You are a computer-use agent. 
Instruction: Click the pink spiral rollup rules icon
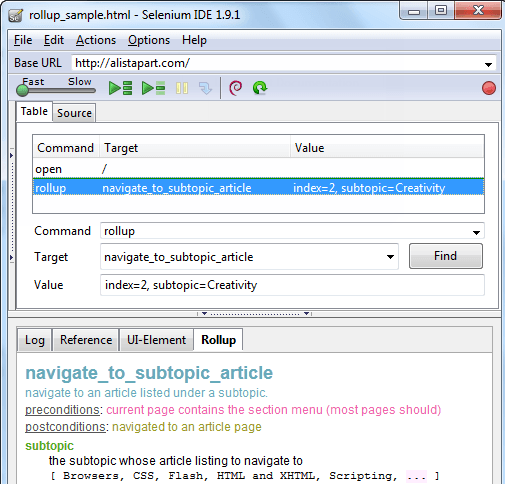(236, 88)
